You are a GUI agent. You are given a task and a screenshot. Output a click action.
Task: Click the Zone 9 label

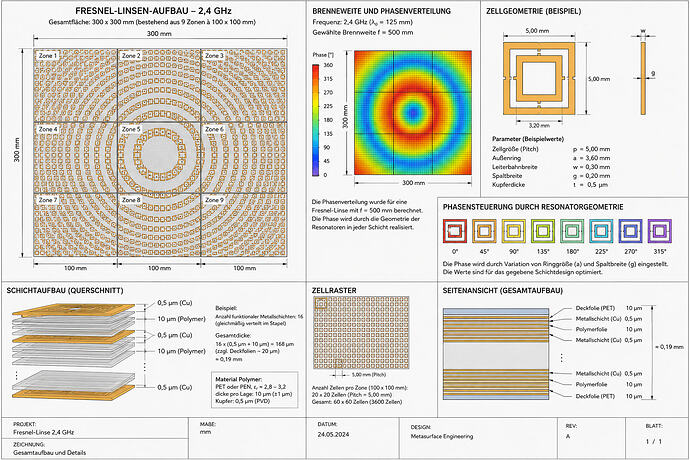coord(214,200)
